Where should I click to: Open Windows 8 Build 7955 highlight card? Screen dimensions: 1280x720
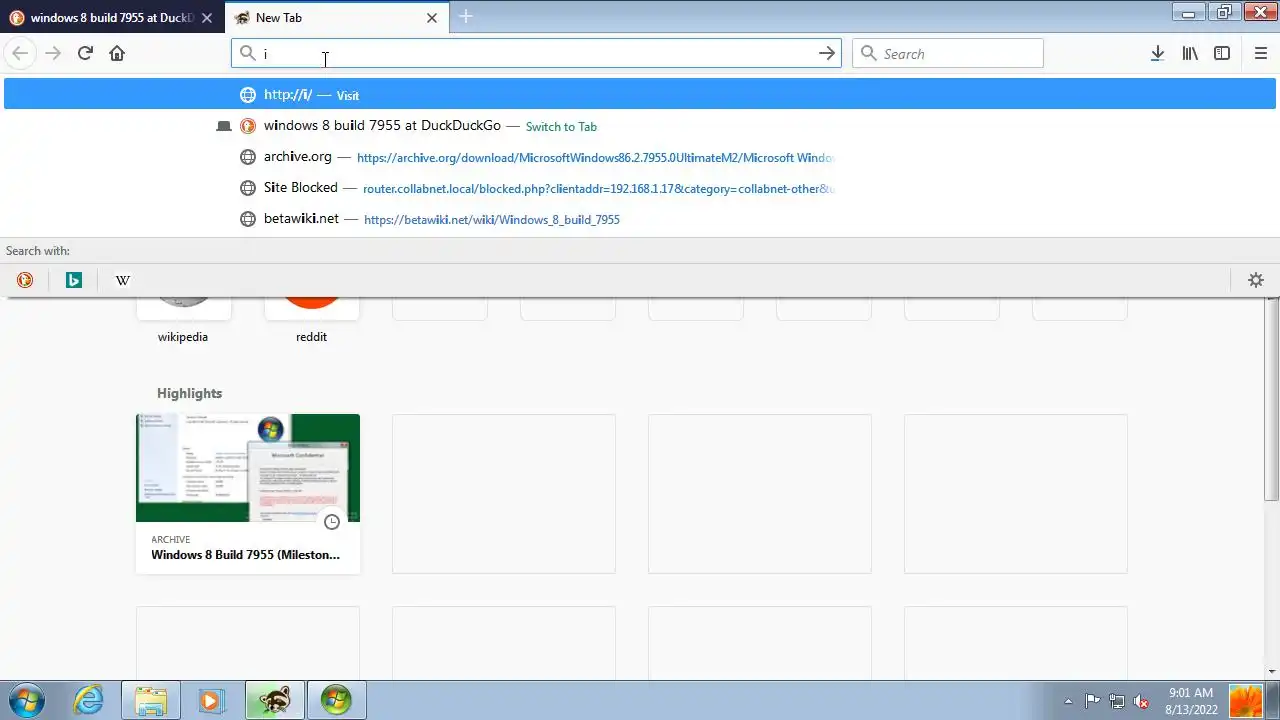click(248, 494)
